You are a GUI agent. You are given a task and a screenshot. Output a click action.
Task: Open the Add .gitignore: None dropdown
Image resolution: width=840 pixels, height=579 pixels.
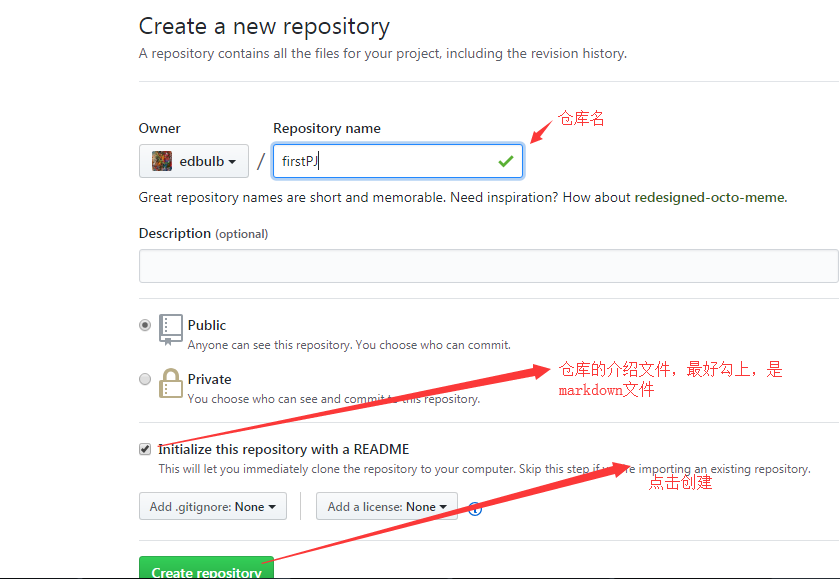coord(213,506)
